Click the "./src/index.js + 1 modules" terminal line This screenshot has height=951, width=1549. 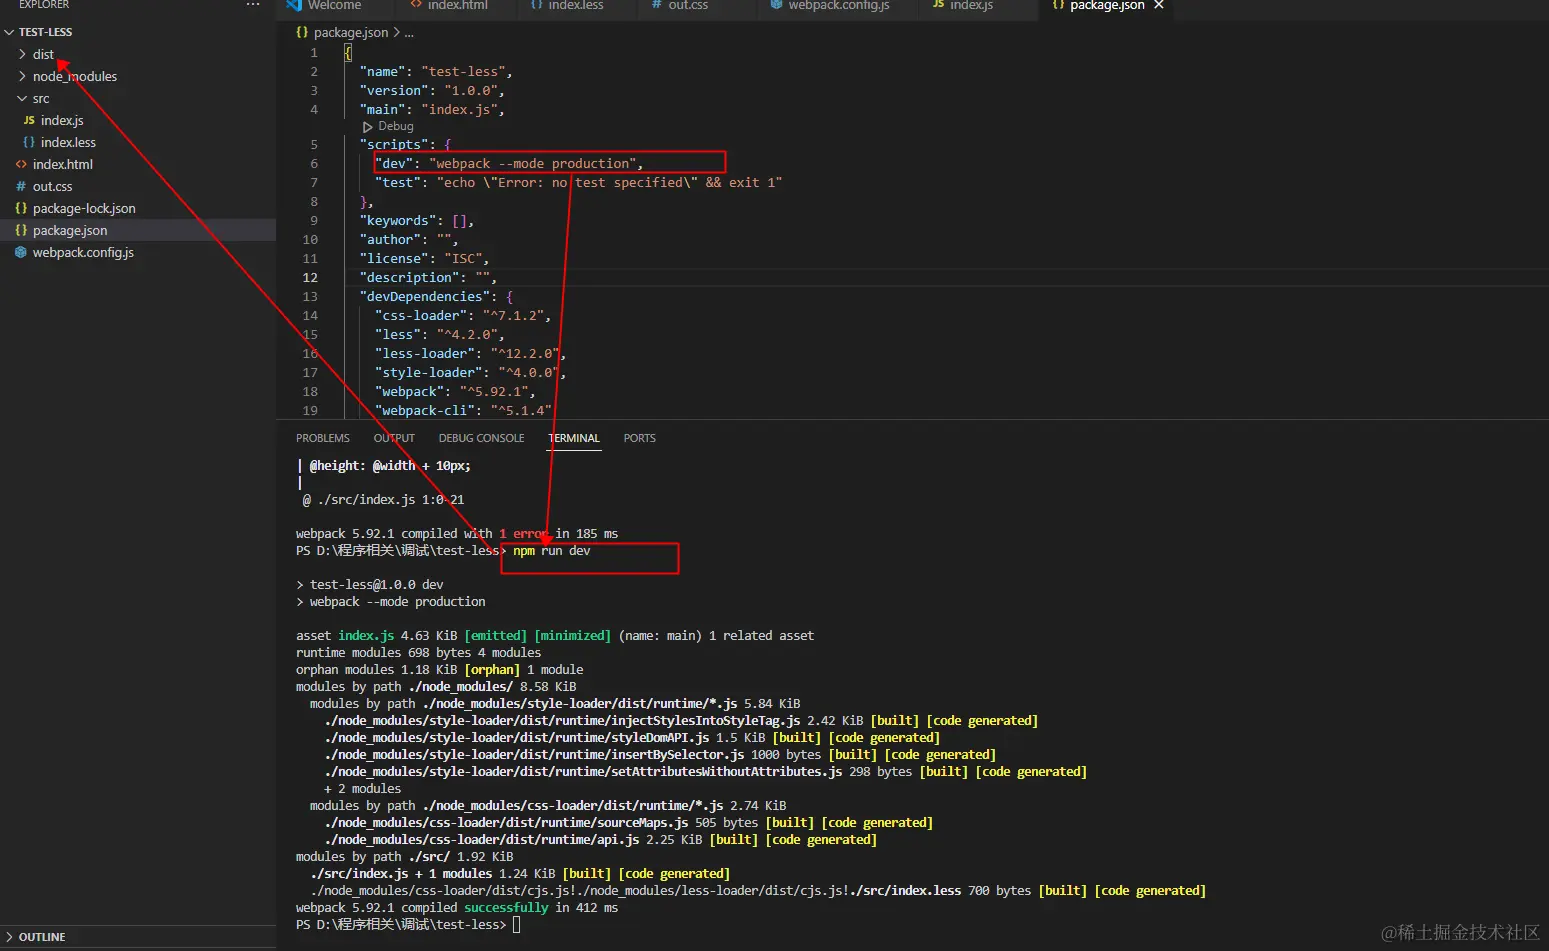tap(520, 874)
